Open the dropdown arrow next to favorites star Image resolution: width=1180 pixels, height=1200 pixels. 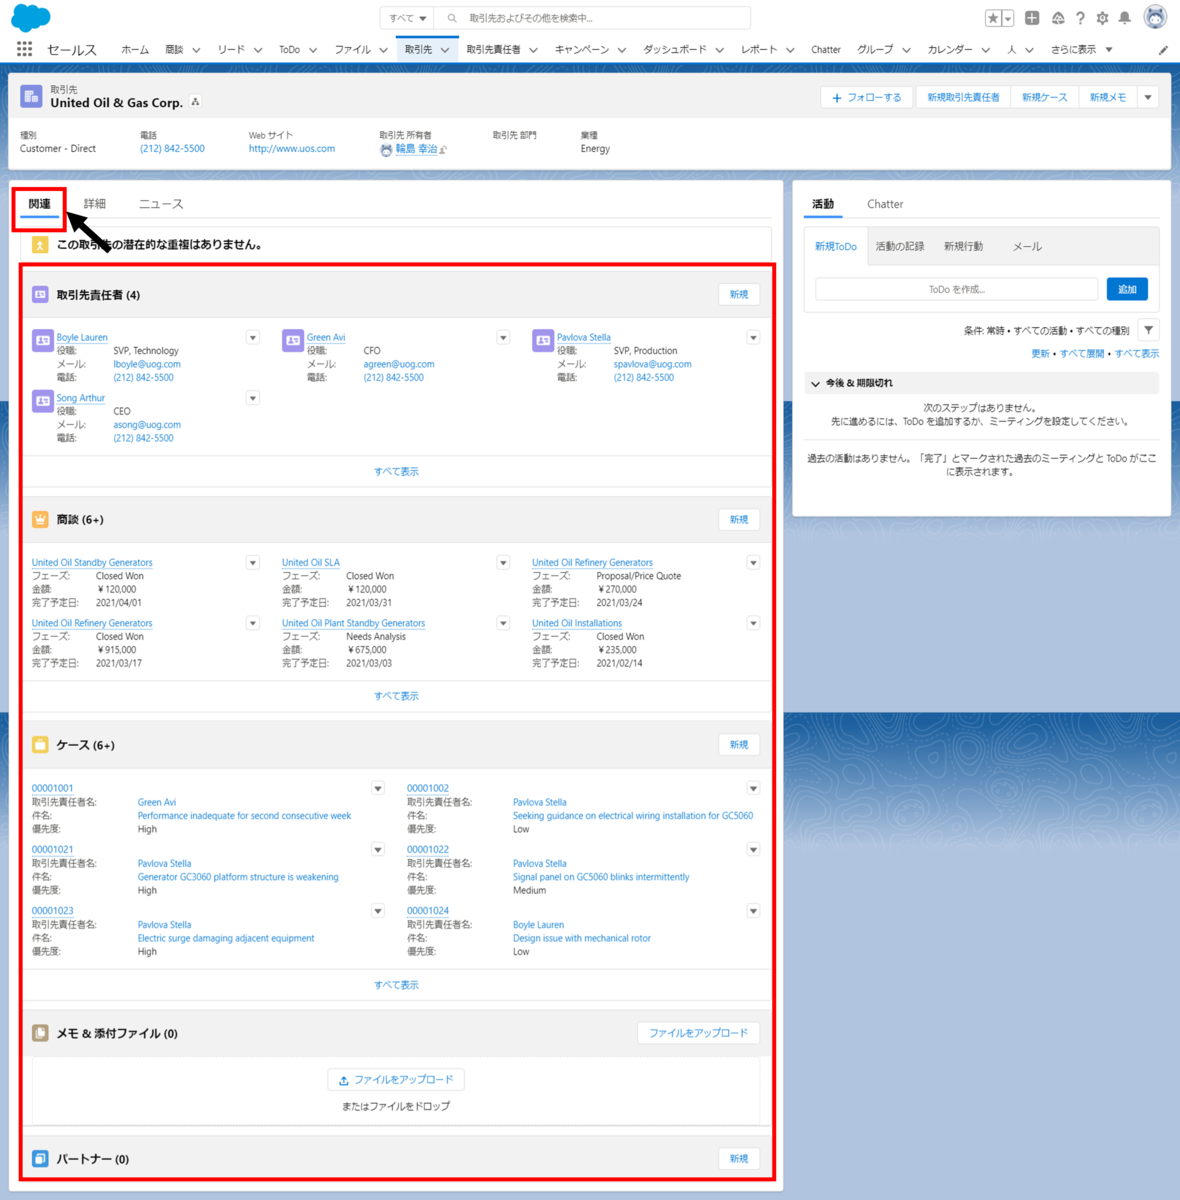coord(1008,18)
